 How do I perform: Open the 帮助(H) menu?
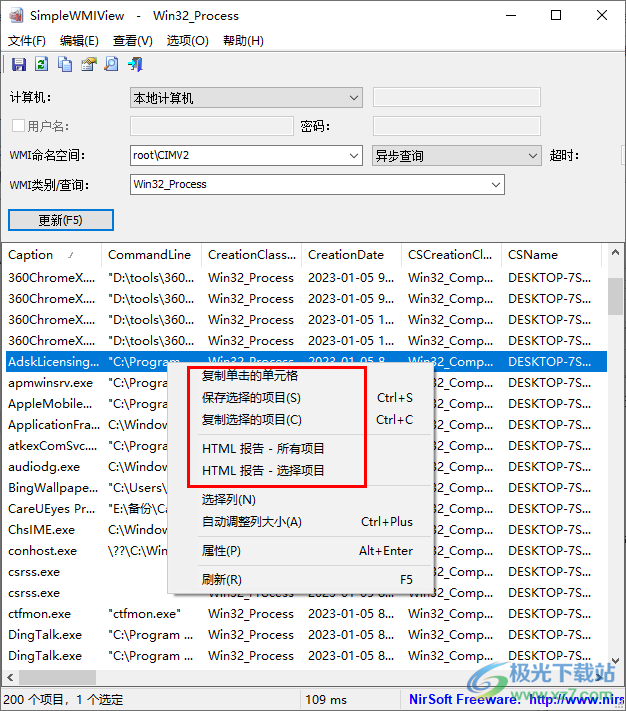pyautogui.click(x=243, y=41)
